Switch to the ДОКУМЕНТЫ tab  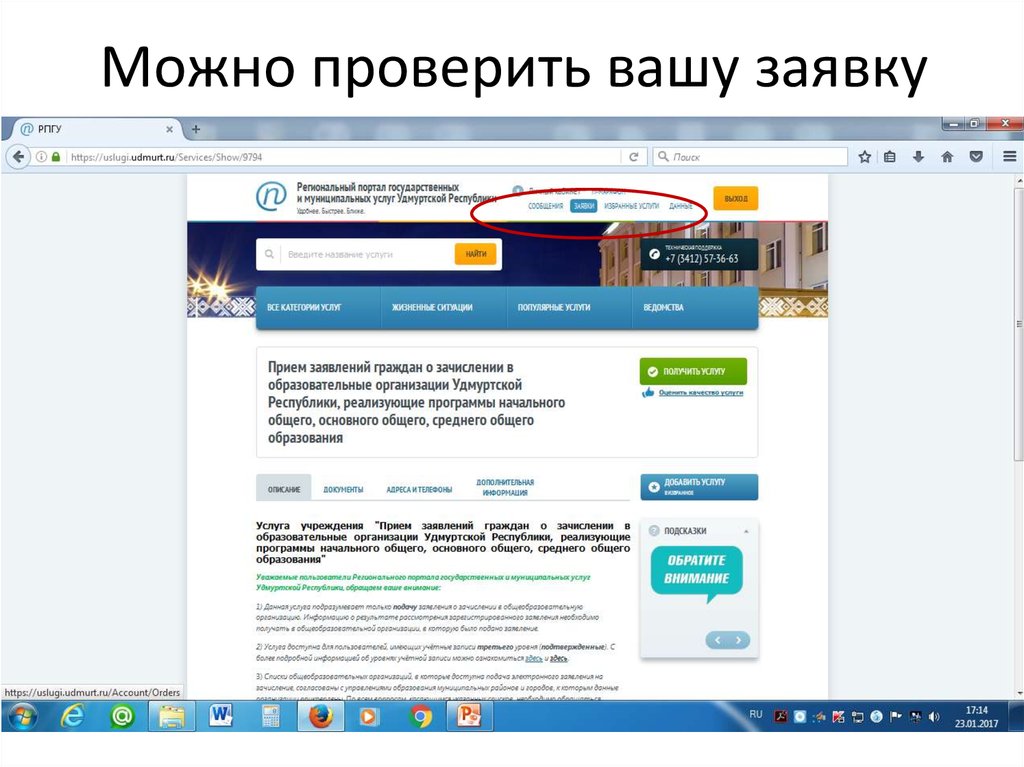(x=343, y=488)
